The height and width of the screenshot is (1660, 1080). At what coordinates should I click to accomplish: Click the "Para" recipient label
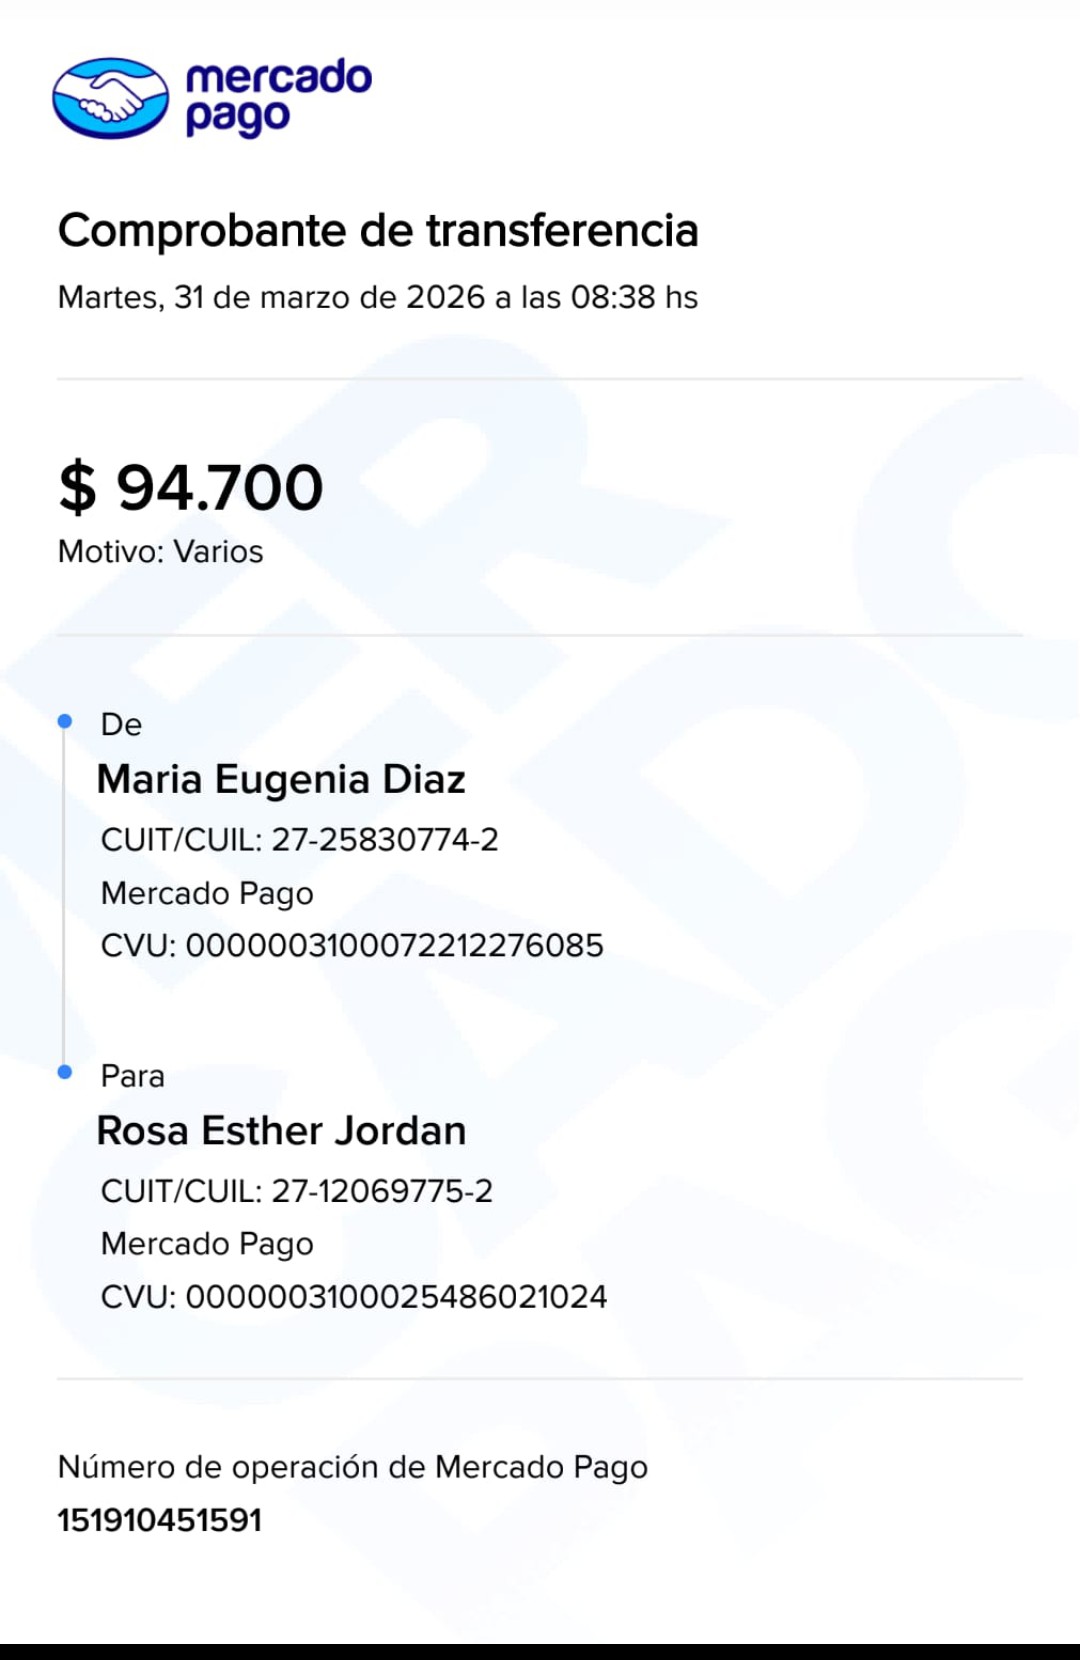tap(132, 1076)
